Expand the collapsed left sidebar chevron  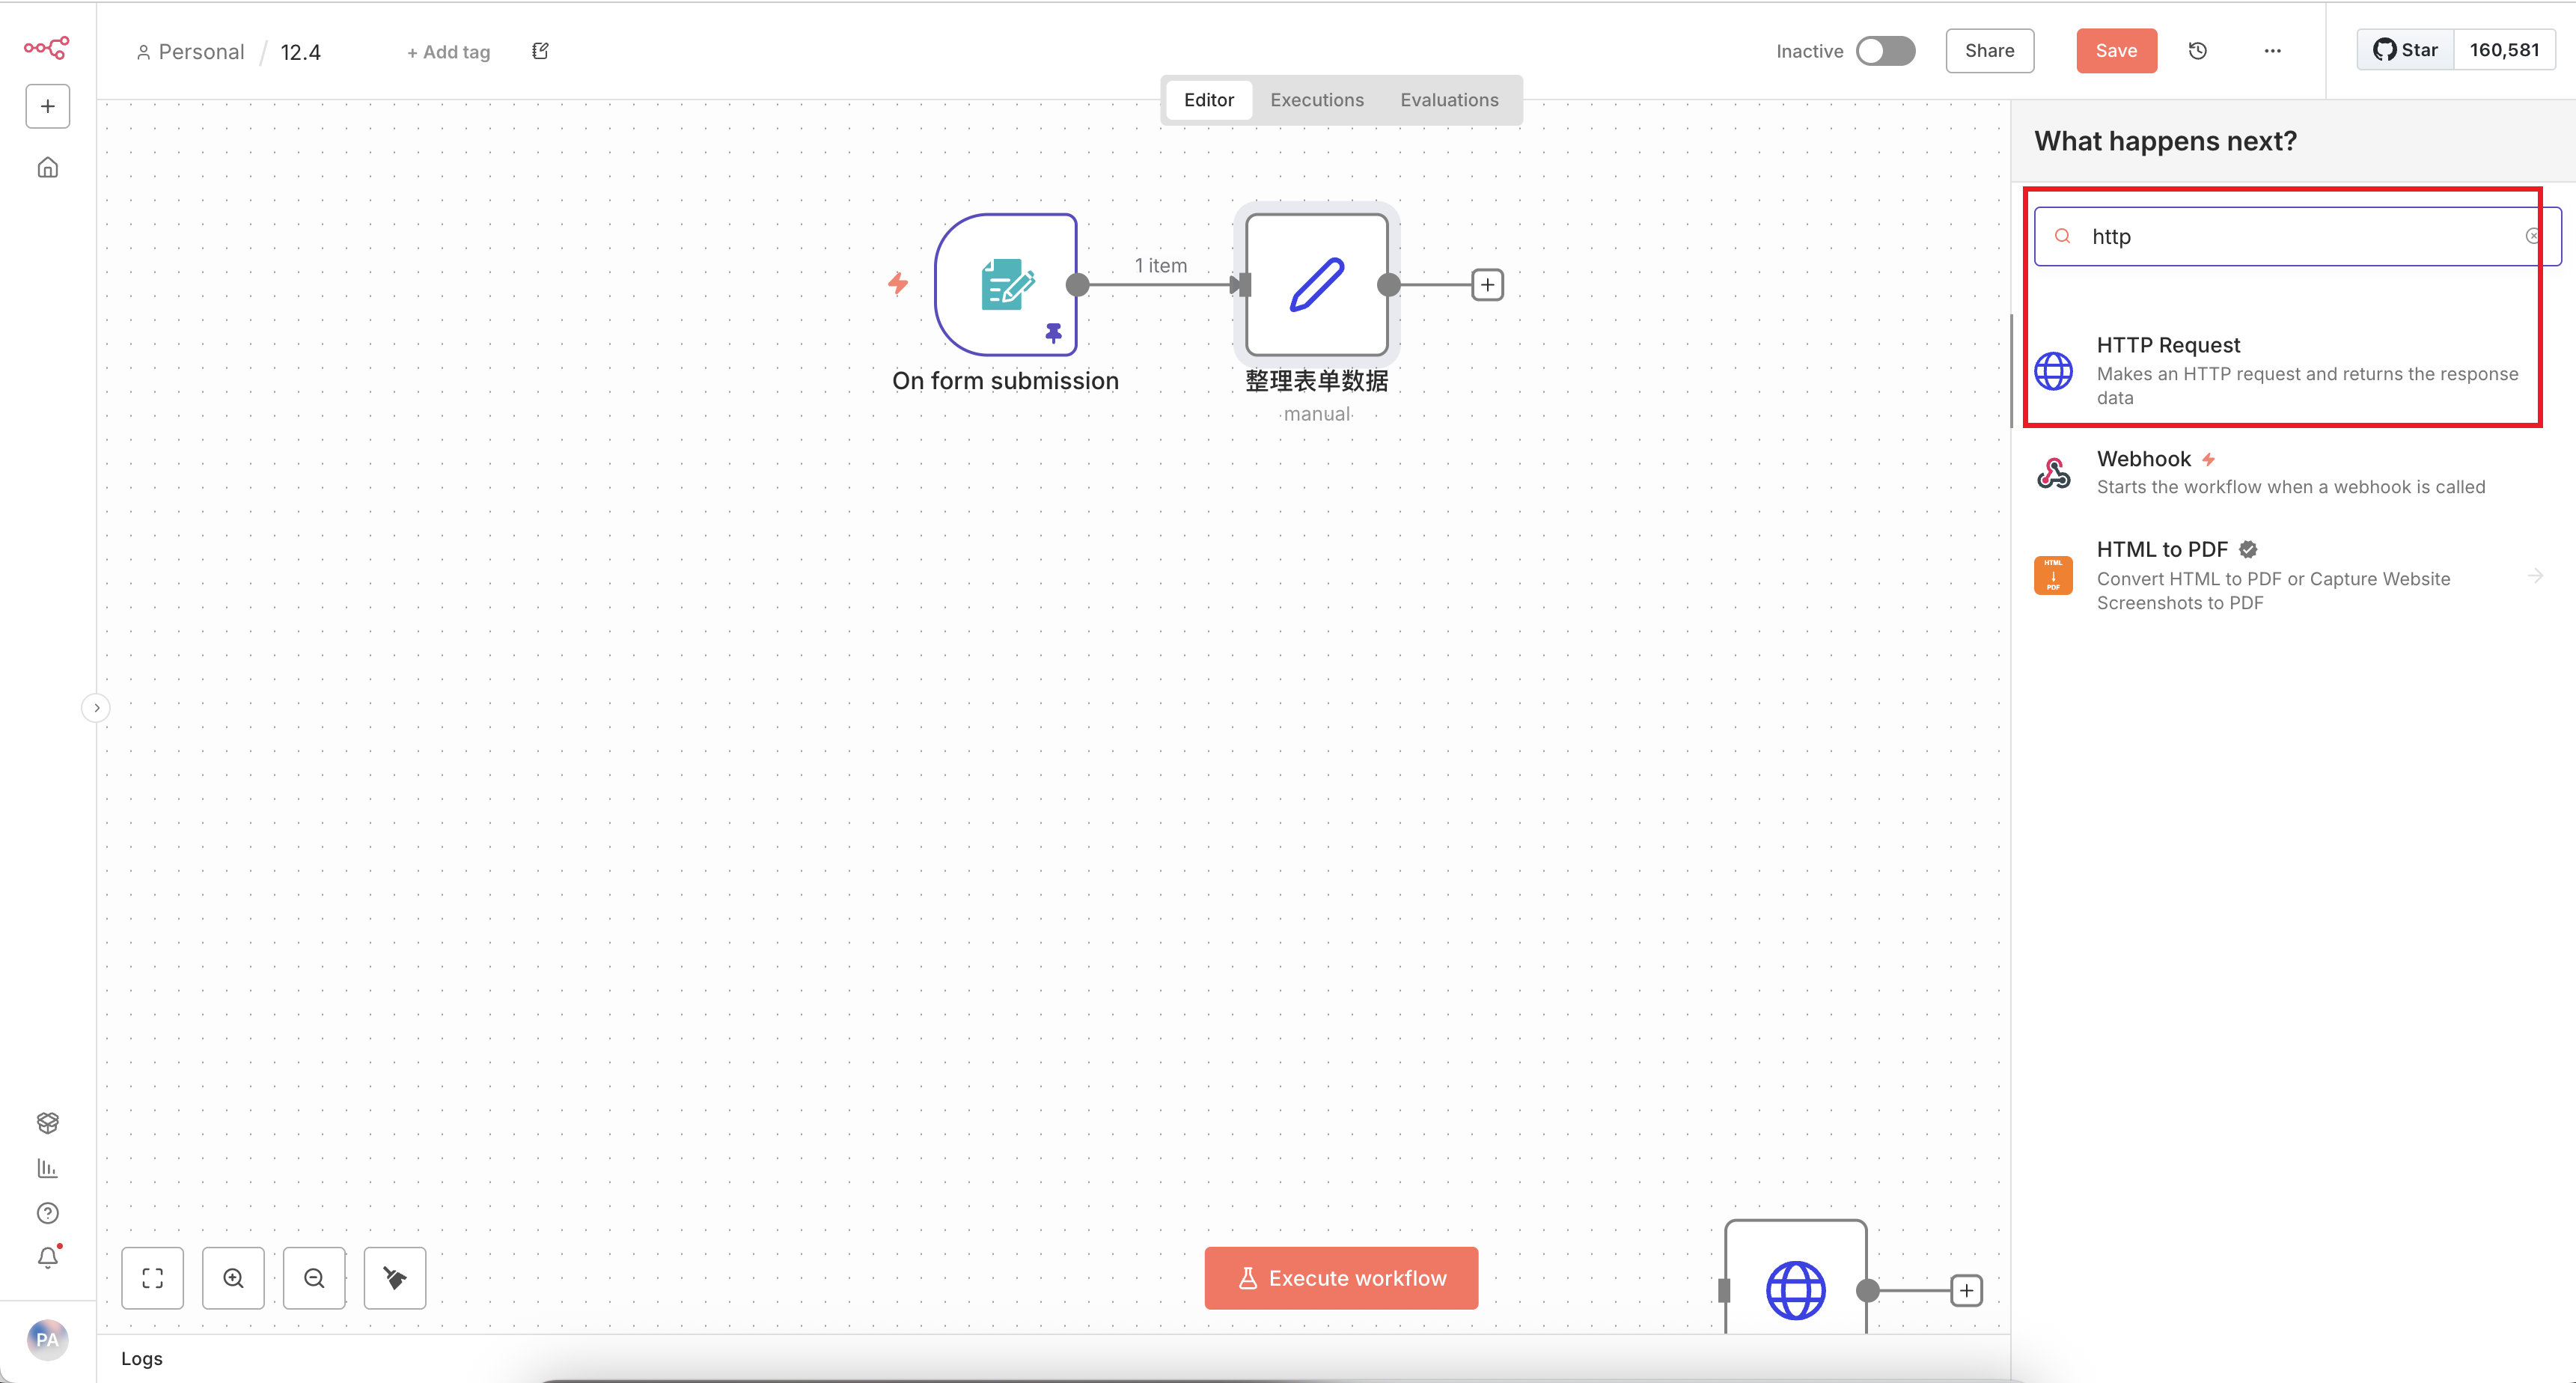[96, 708]
